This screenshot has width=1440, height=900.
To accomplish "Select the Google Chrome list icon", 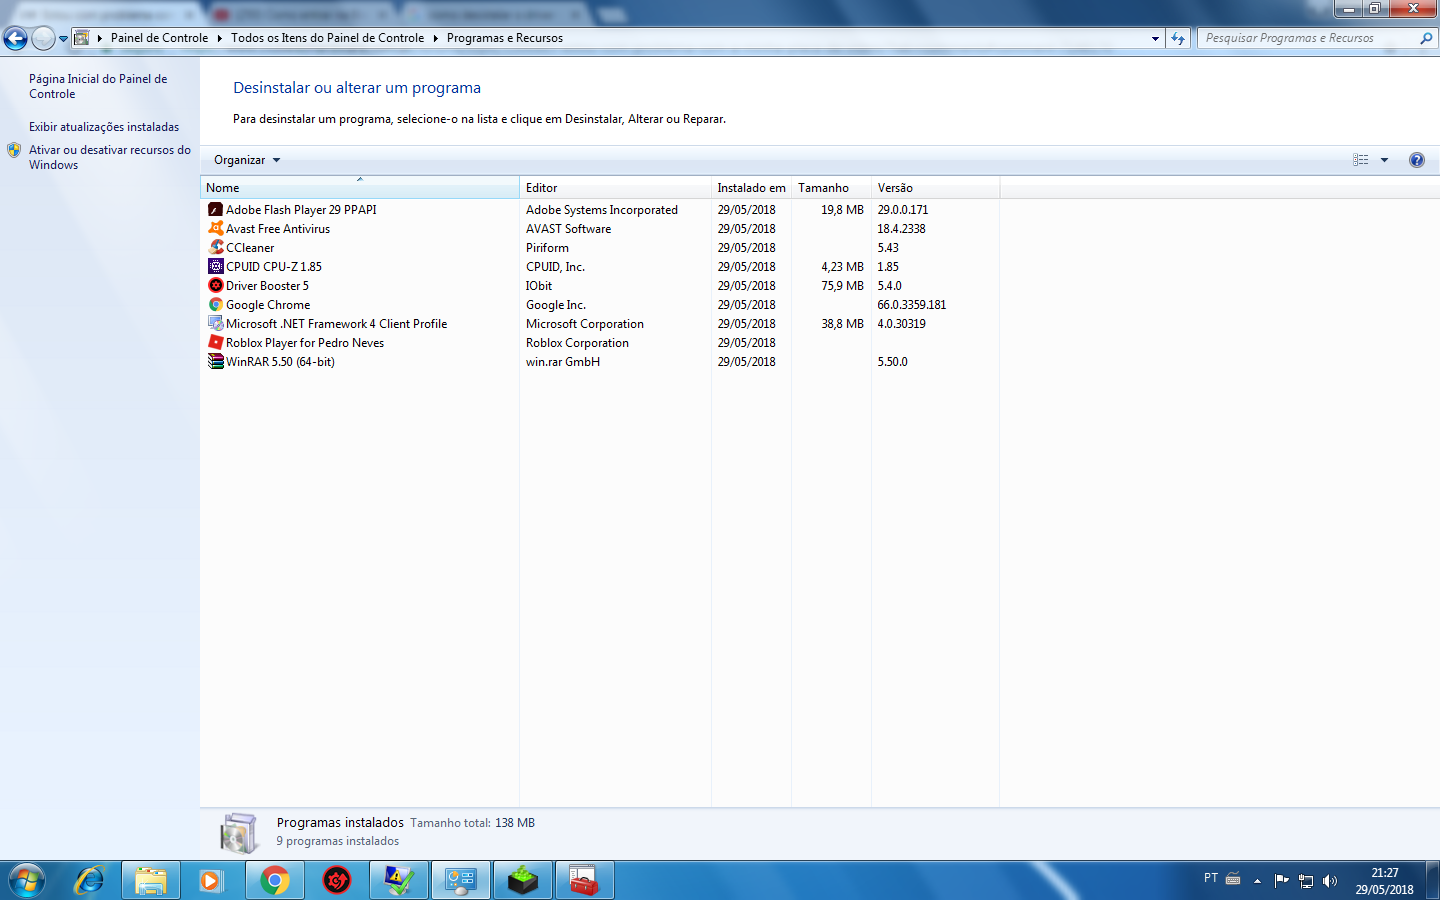I will click(x=215, y=305).
